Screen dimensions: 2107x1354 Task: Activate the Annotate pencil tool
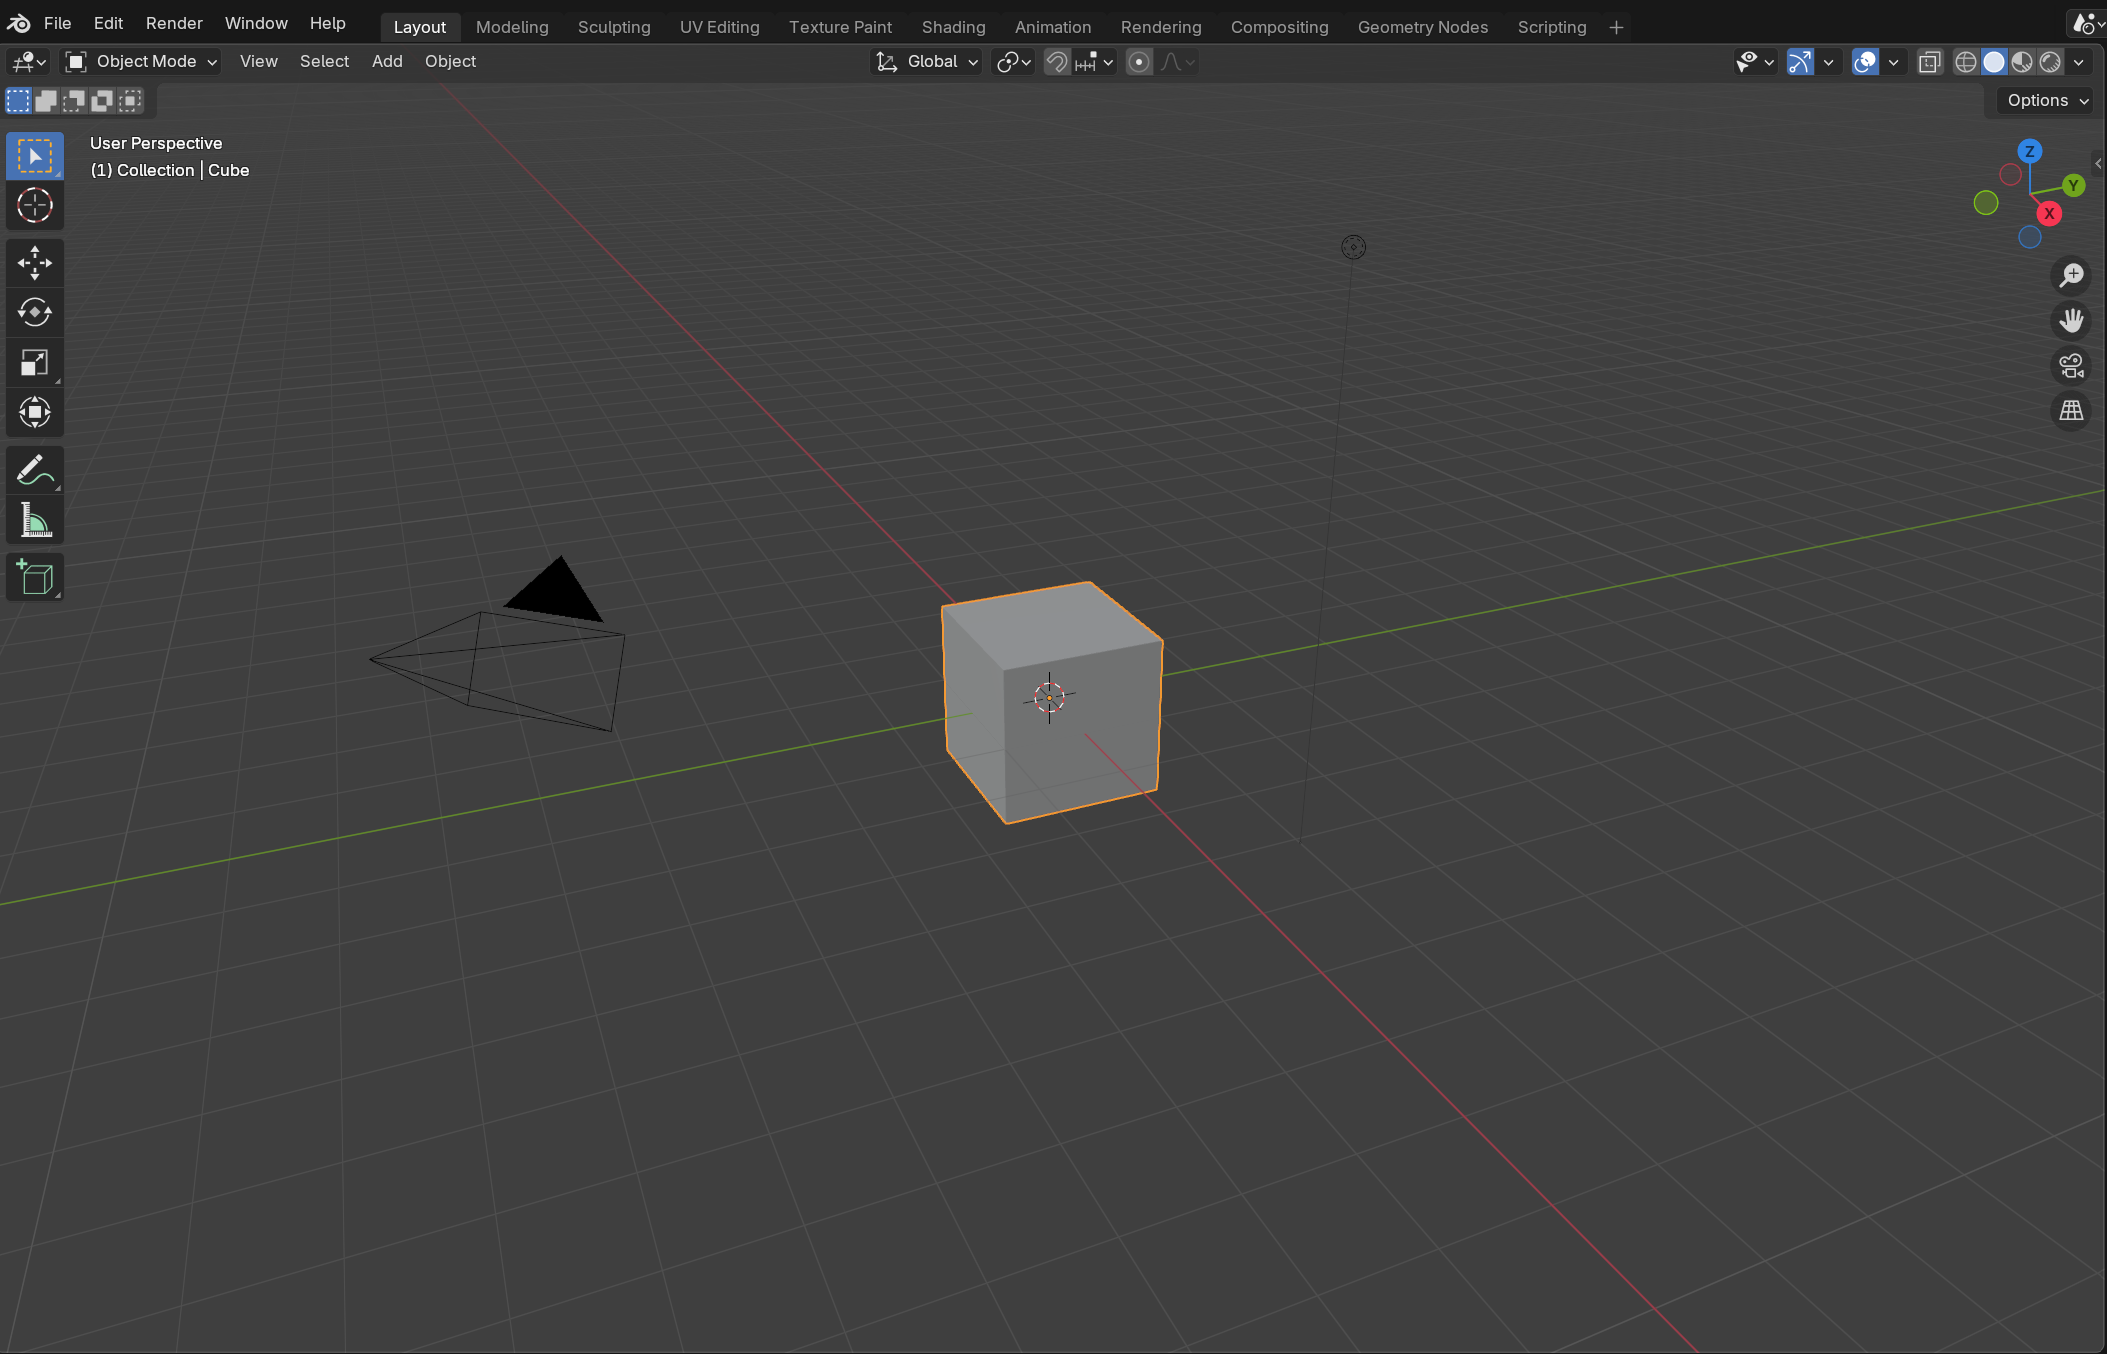(x=35, y=470)
